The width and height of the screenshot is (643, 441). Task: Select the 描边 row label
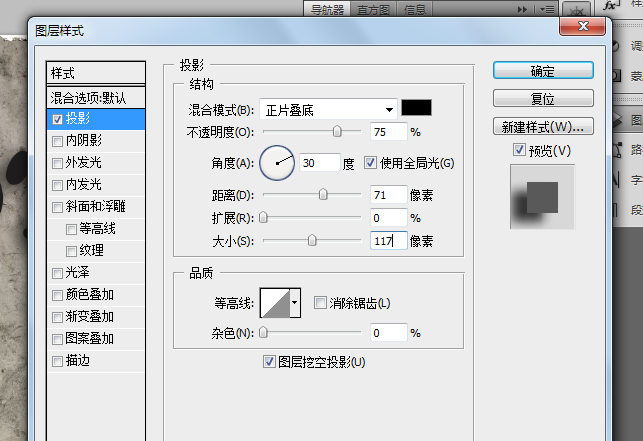[x=78, y=361]
